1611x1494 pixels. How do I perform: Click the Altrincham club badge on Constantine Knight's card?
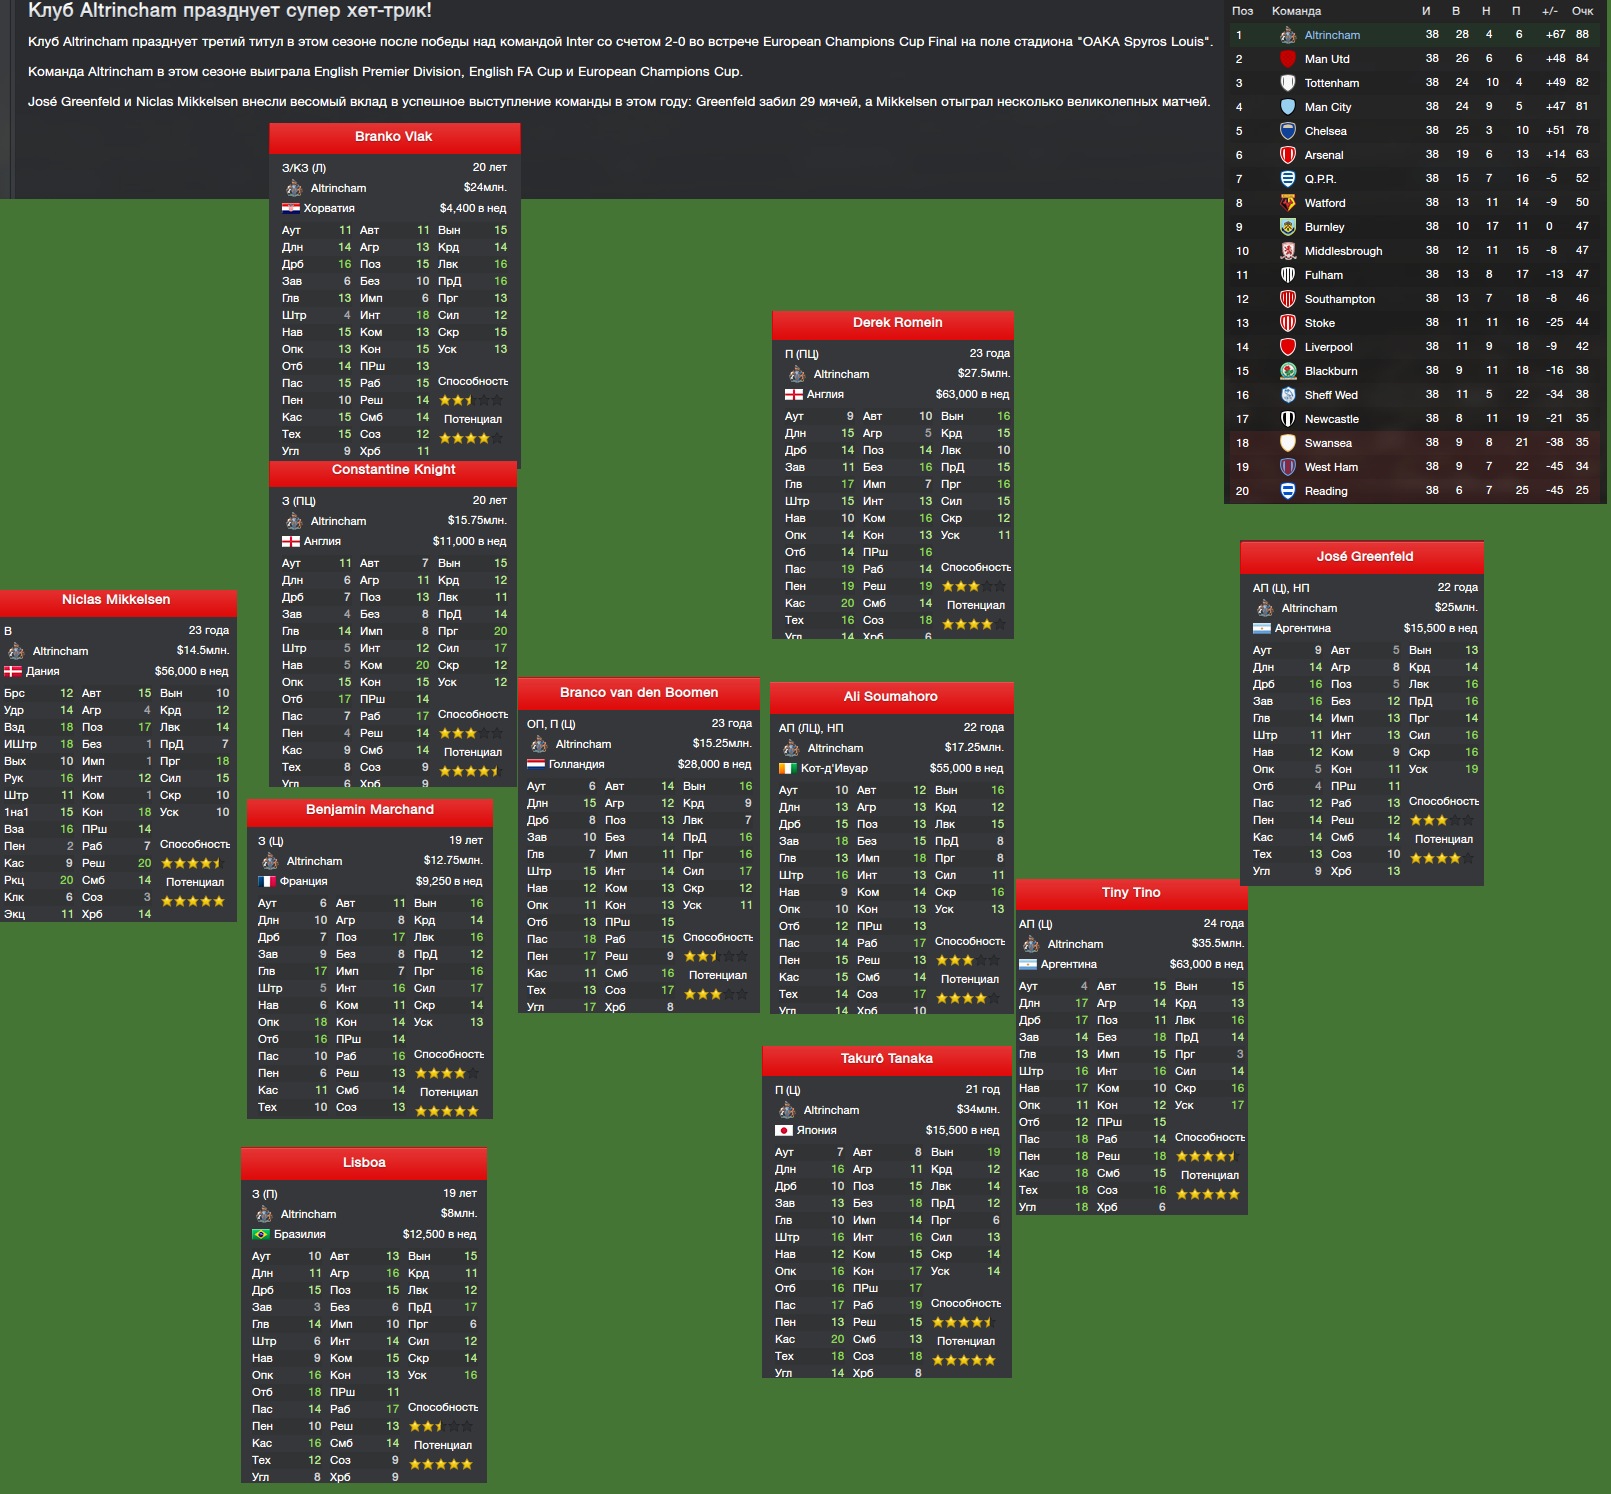tap(294, 521)
